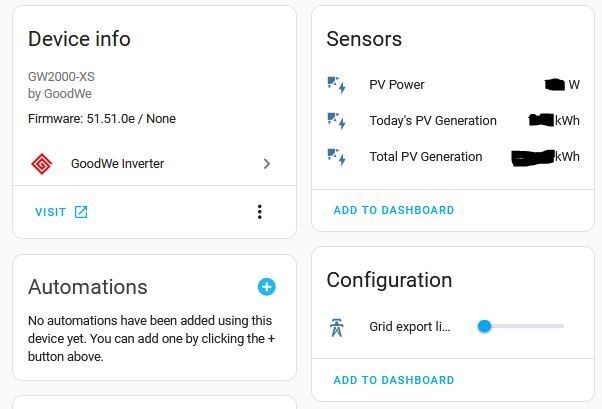Open Total PV Generation entry

tap(425, 157)
